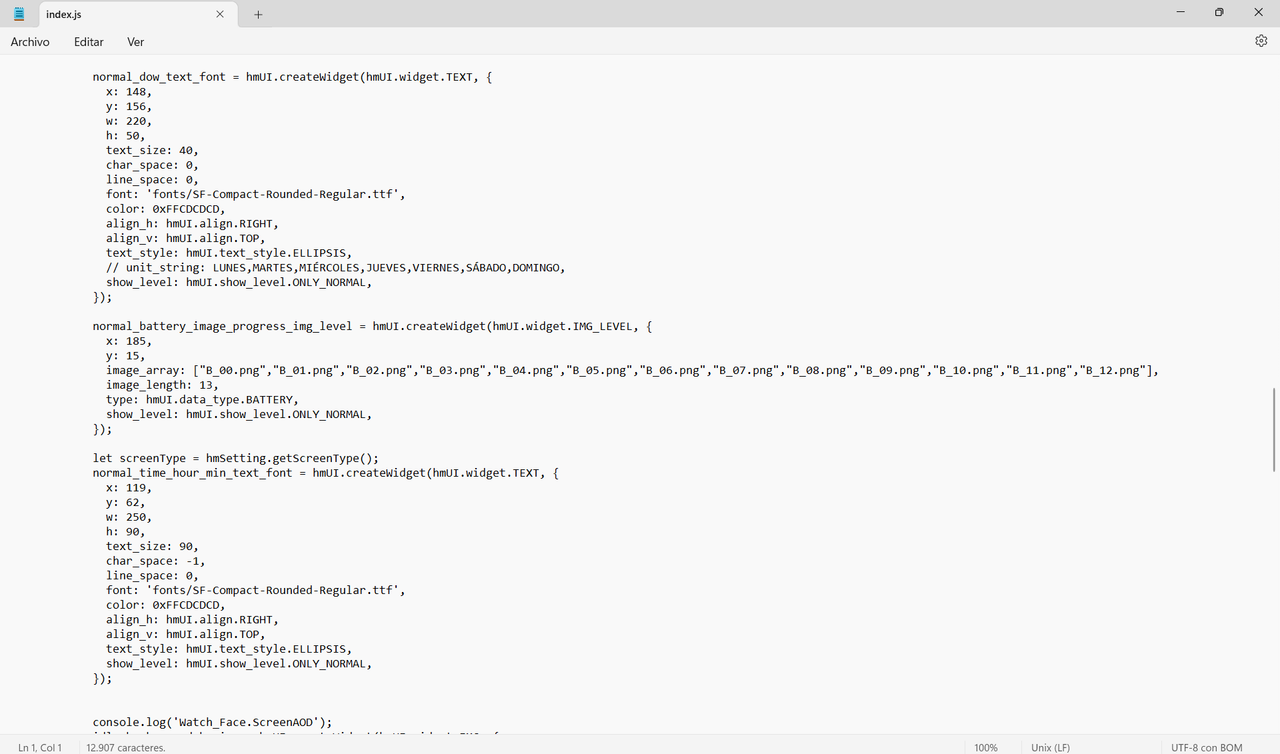Place cursor on let screenType line
Viewport: 1280px width, 754px height.
click(236, 458)
